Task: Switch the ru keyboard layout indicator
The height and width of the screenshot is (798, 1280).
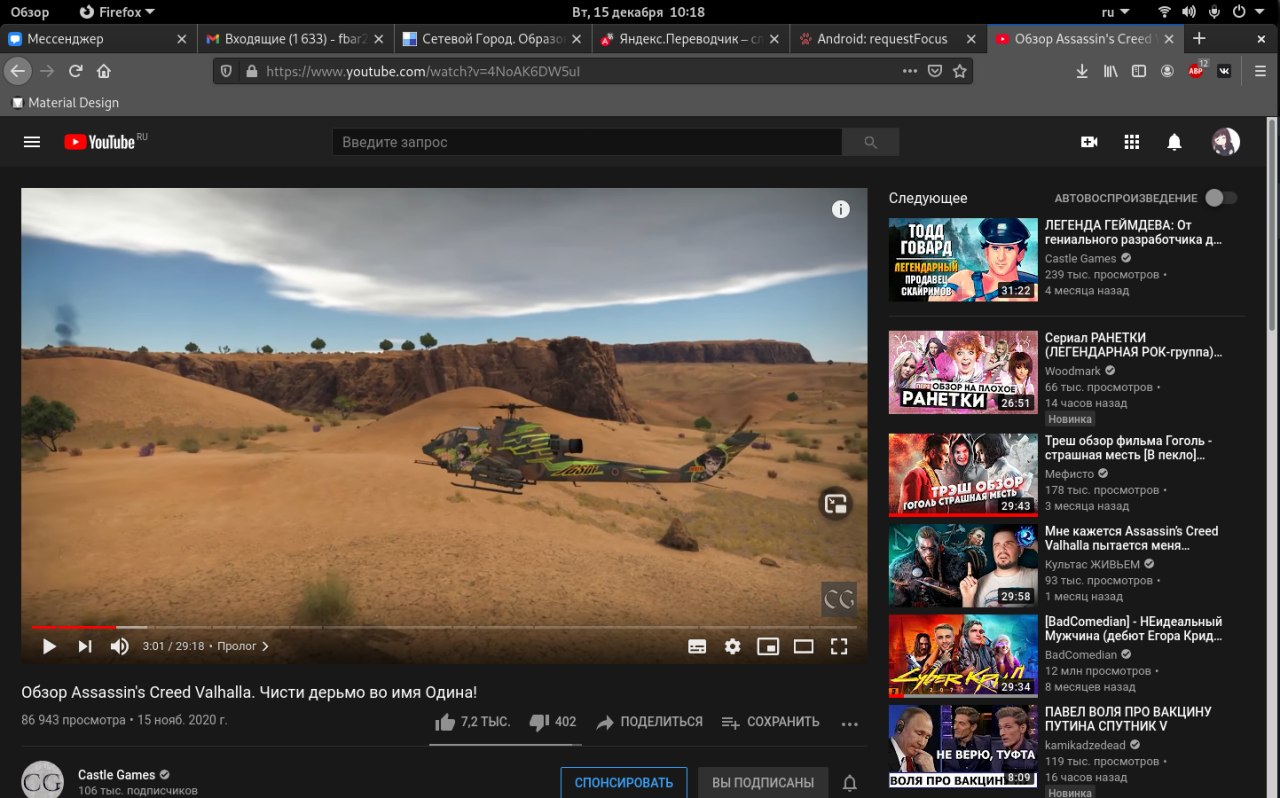Action: [1114, 12]
